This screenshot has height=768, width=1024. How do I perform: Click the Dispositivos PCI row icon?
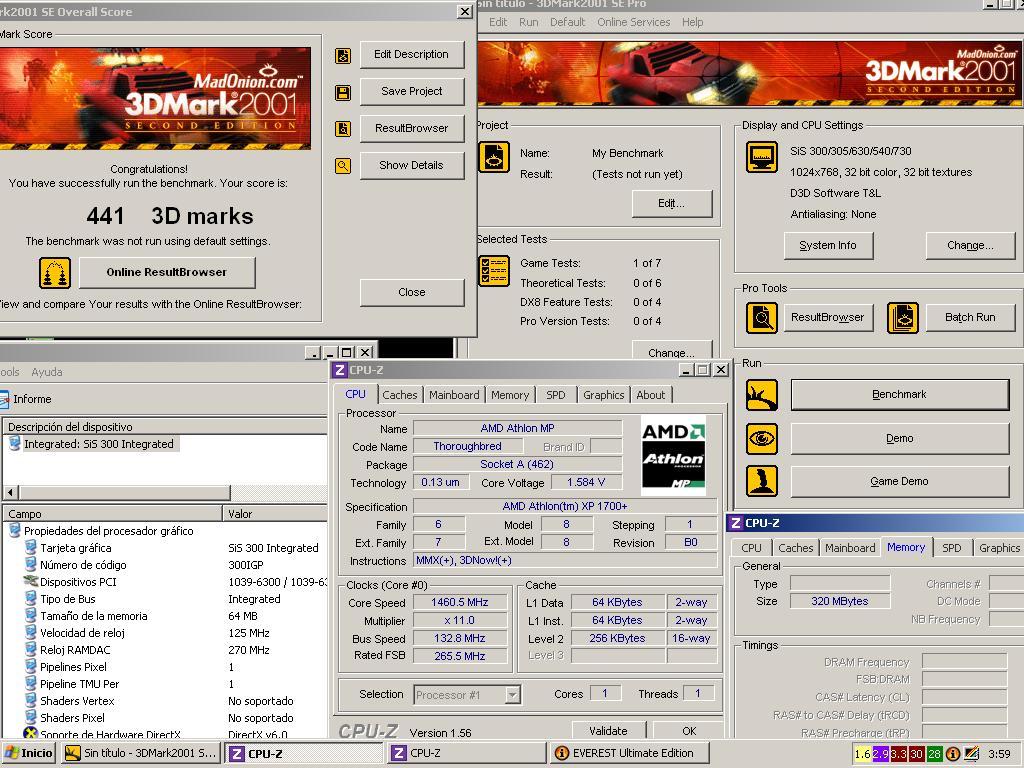30,581
